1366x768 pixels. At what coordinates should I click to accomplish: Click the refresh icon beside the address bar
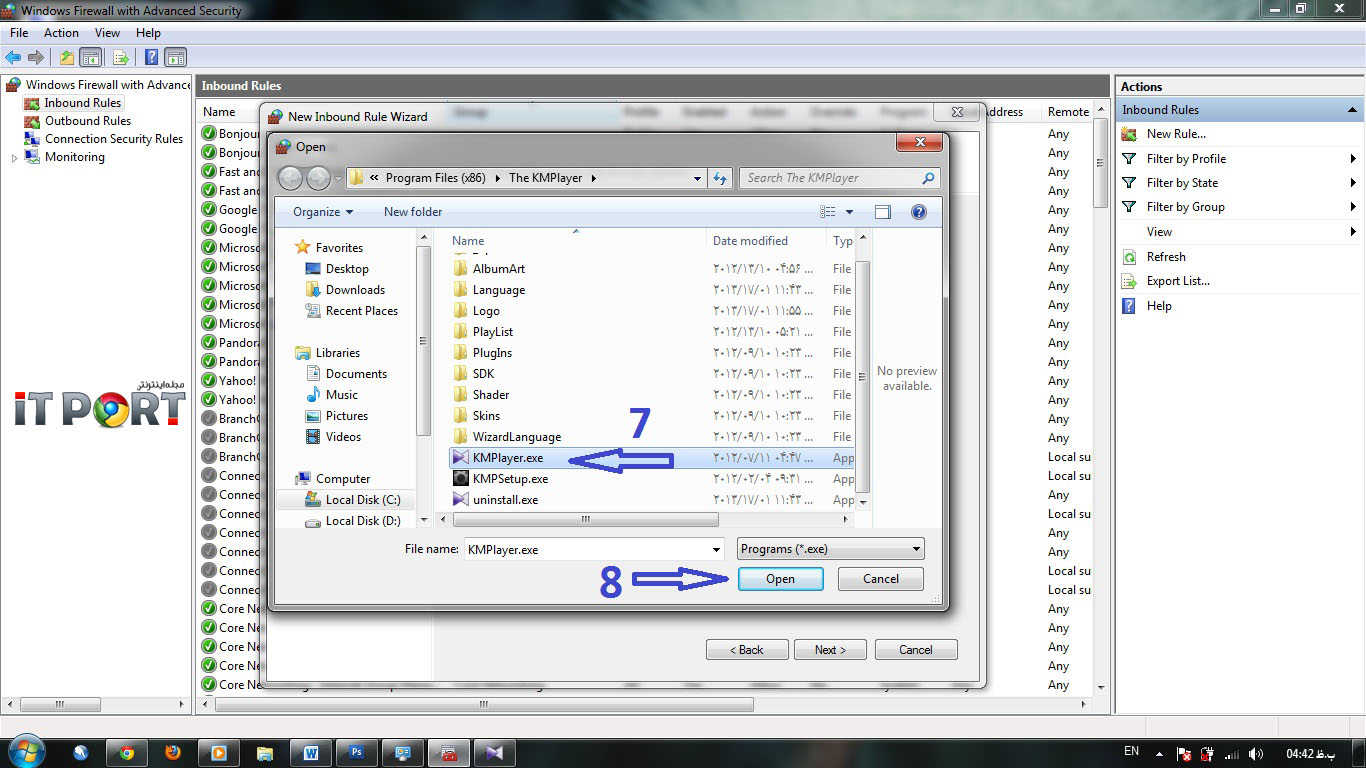coord(720,178)
